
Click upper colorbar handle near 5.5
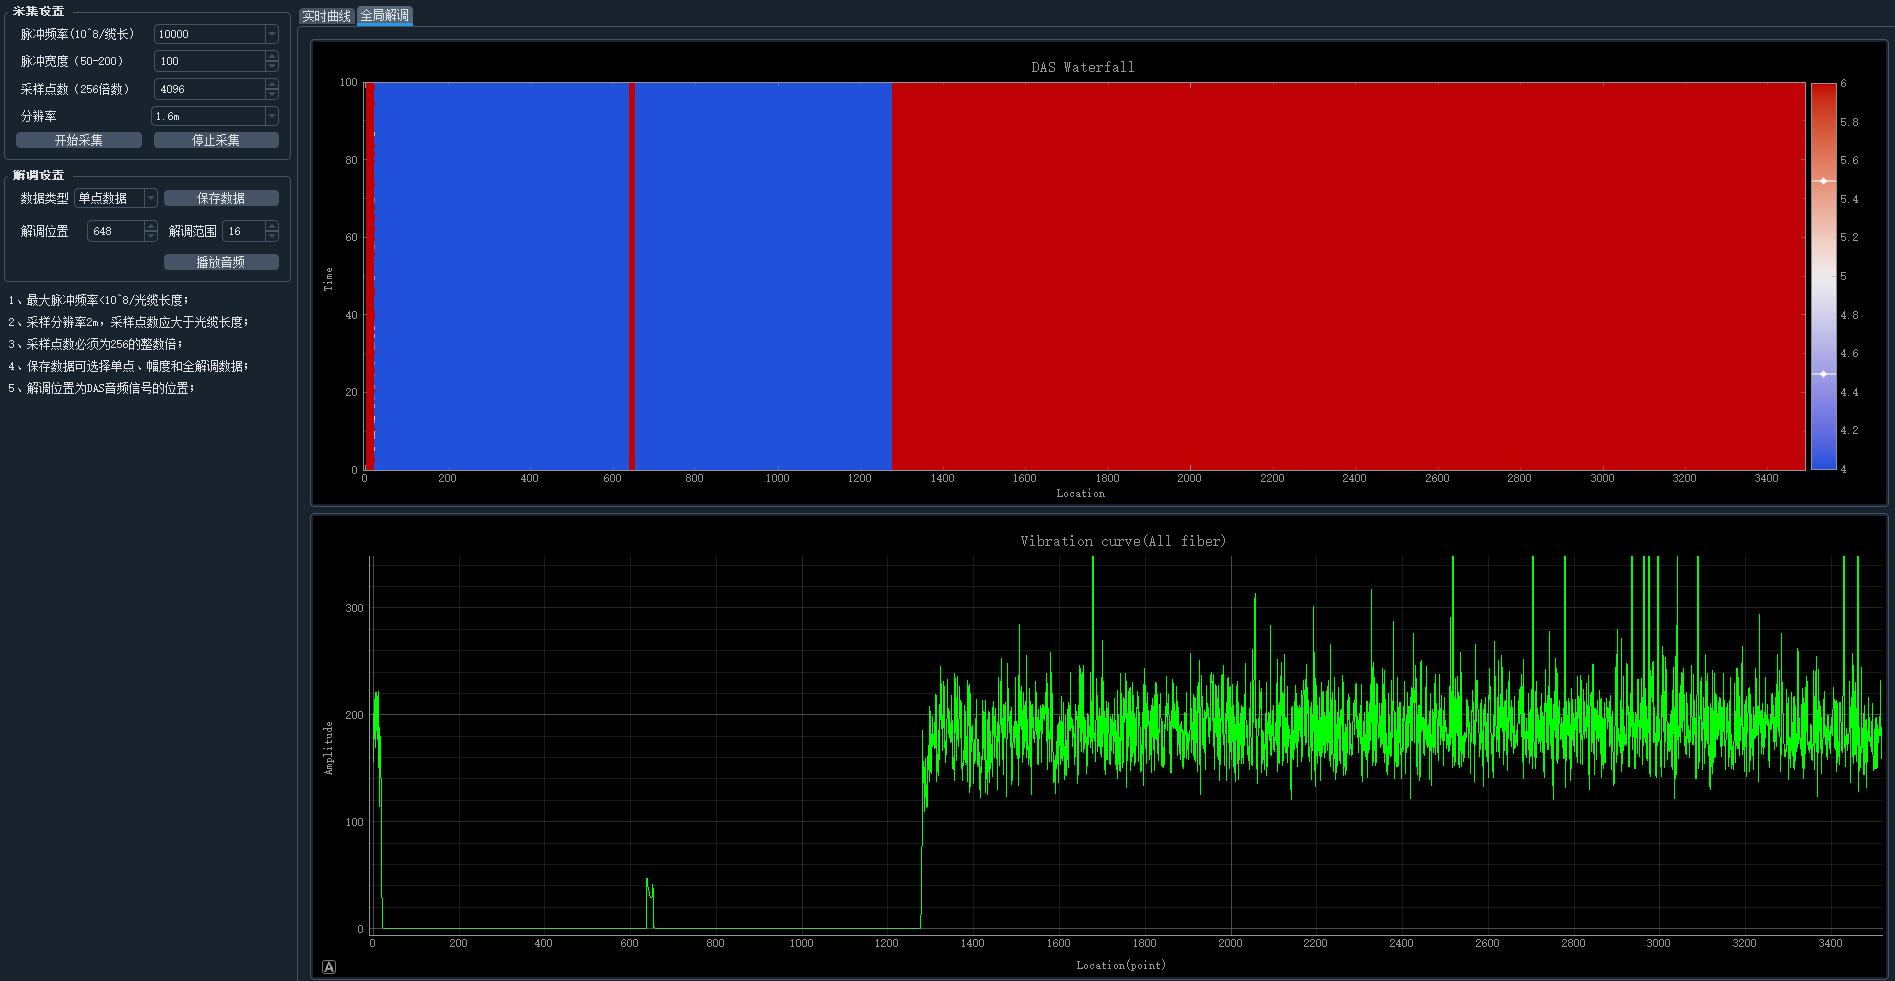pyautogui.click(x=1823, y=181)
